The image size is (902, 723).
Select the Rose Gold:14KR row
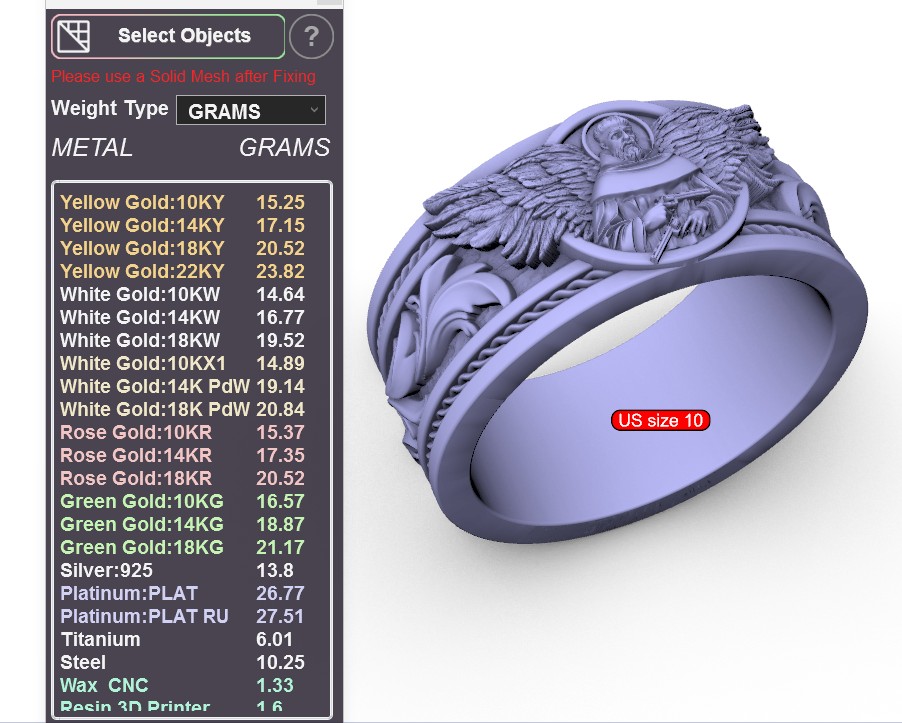pyautogui.click(x=182, y=456)
